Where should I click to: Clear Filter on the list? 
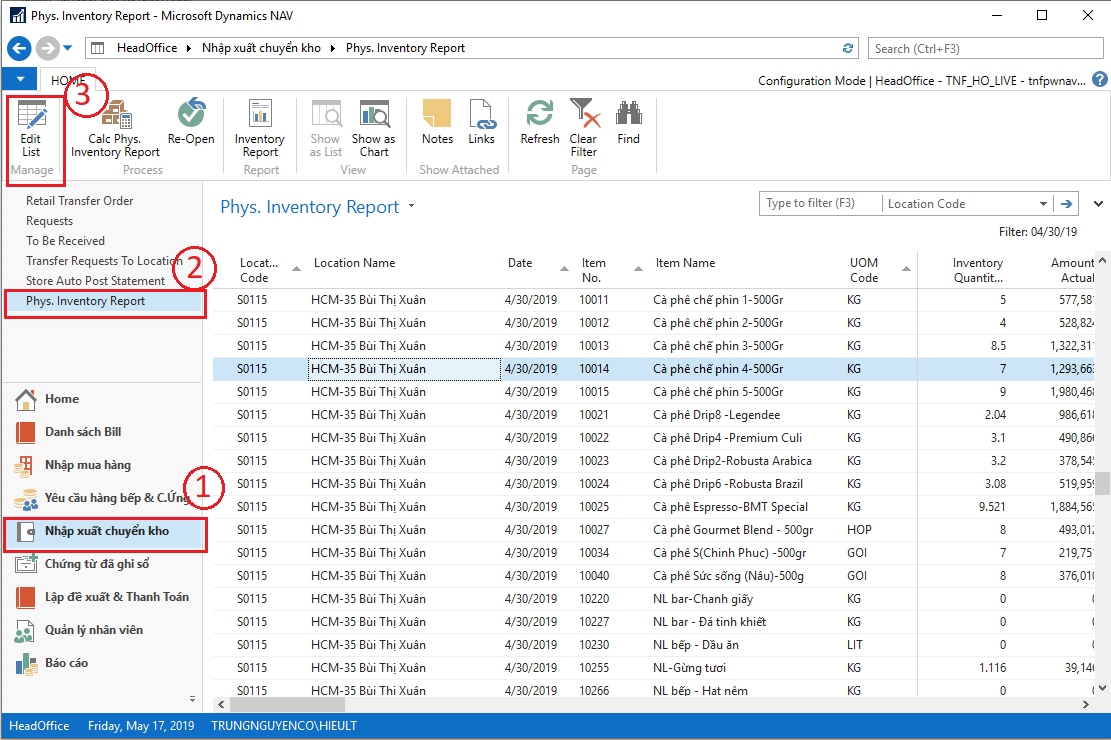[583, 127]
